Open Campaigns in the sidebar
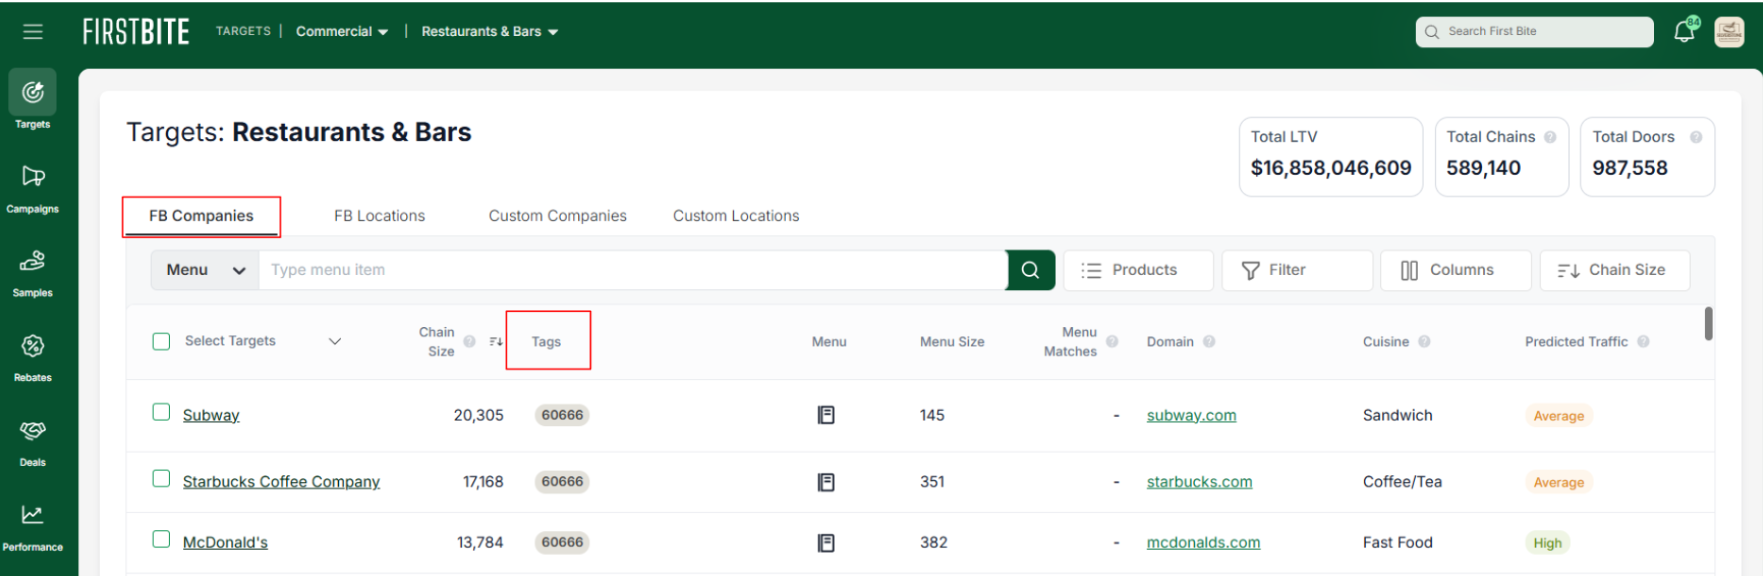 (x=32, y=187)
